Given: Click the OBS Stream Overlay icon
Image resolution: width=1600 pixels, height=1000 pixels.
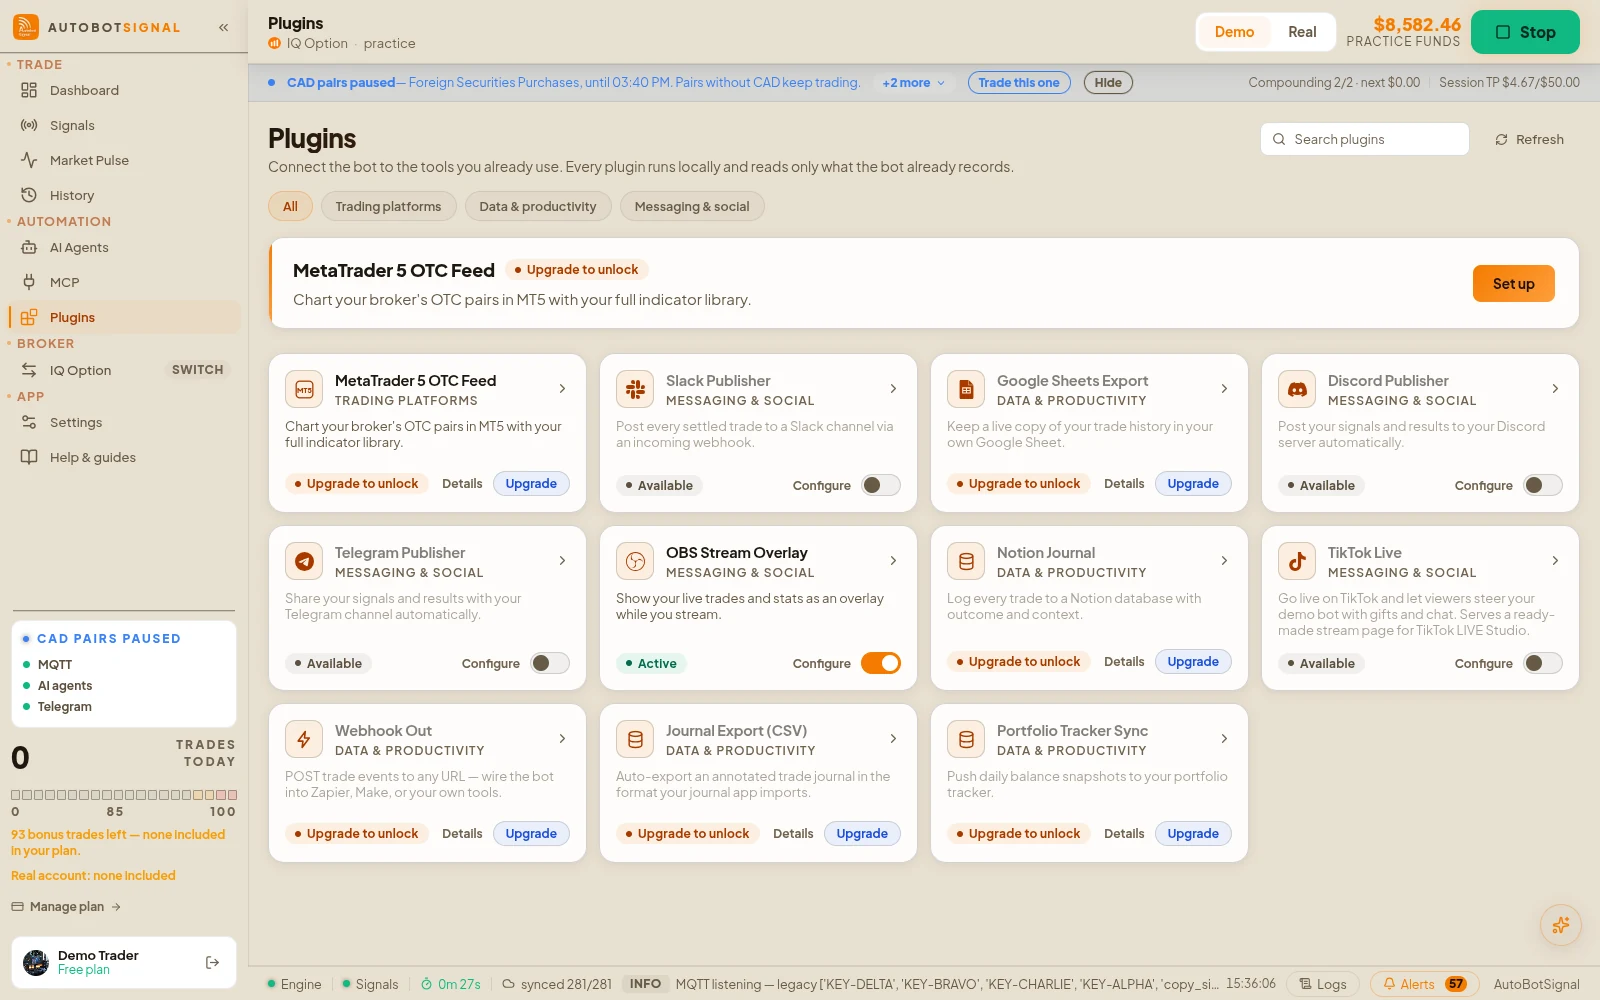Looking at the screenshot, I should 635,561.
